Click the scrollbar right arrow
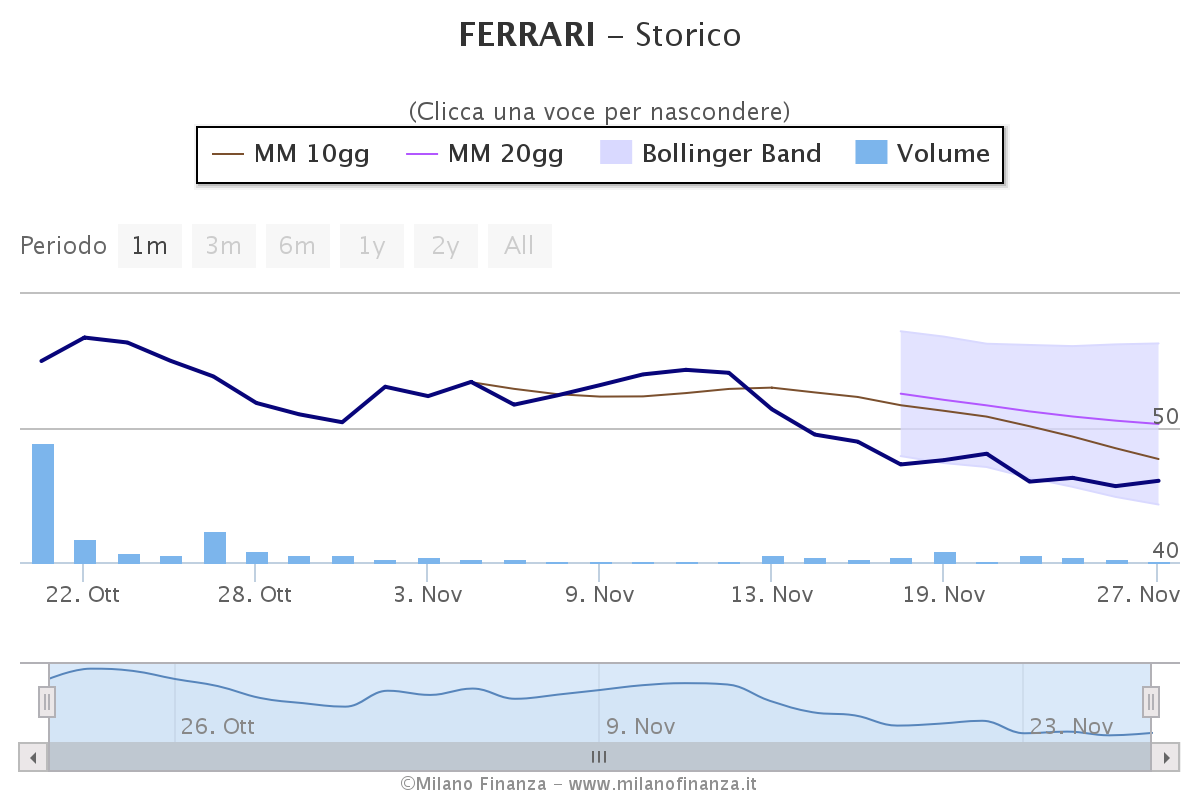Viewport: 1200px width, 800px height. pyautogui.click(x=1165, y=757)
